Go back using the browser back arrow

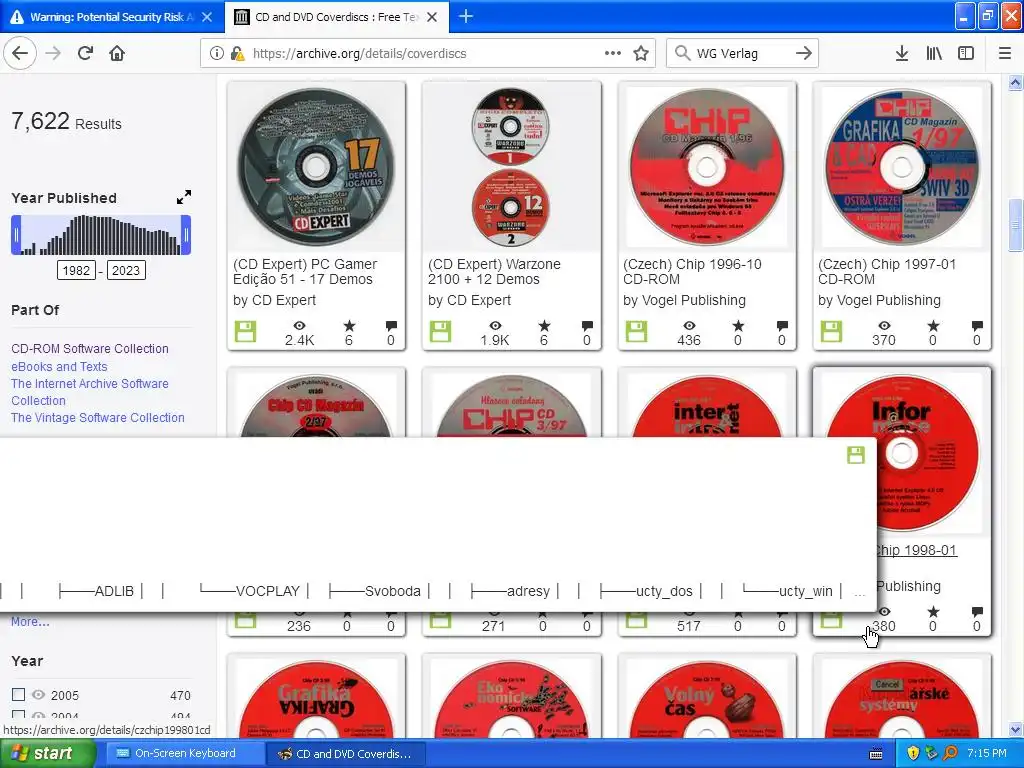[x=20, y=53]
